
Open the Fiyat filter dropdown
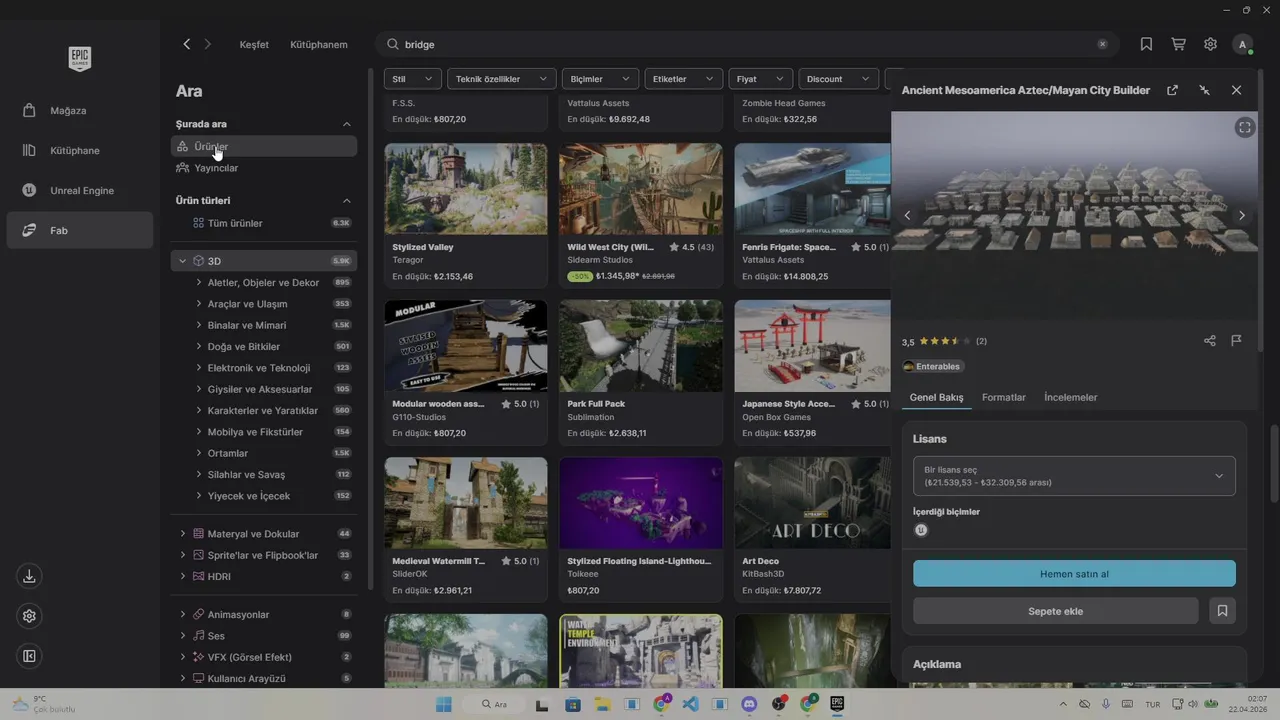pos(761,79)
